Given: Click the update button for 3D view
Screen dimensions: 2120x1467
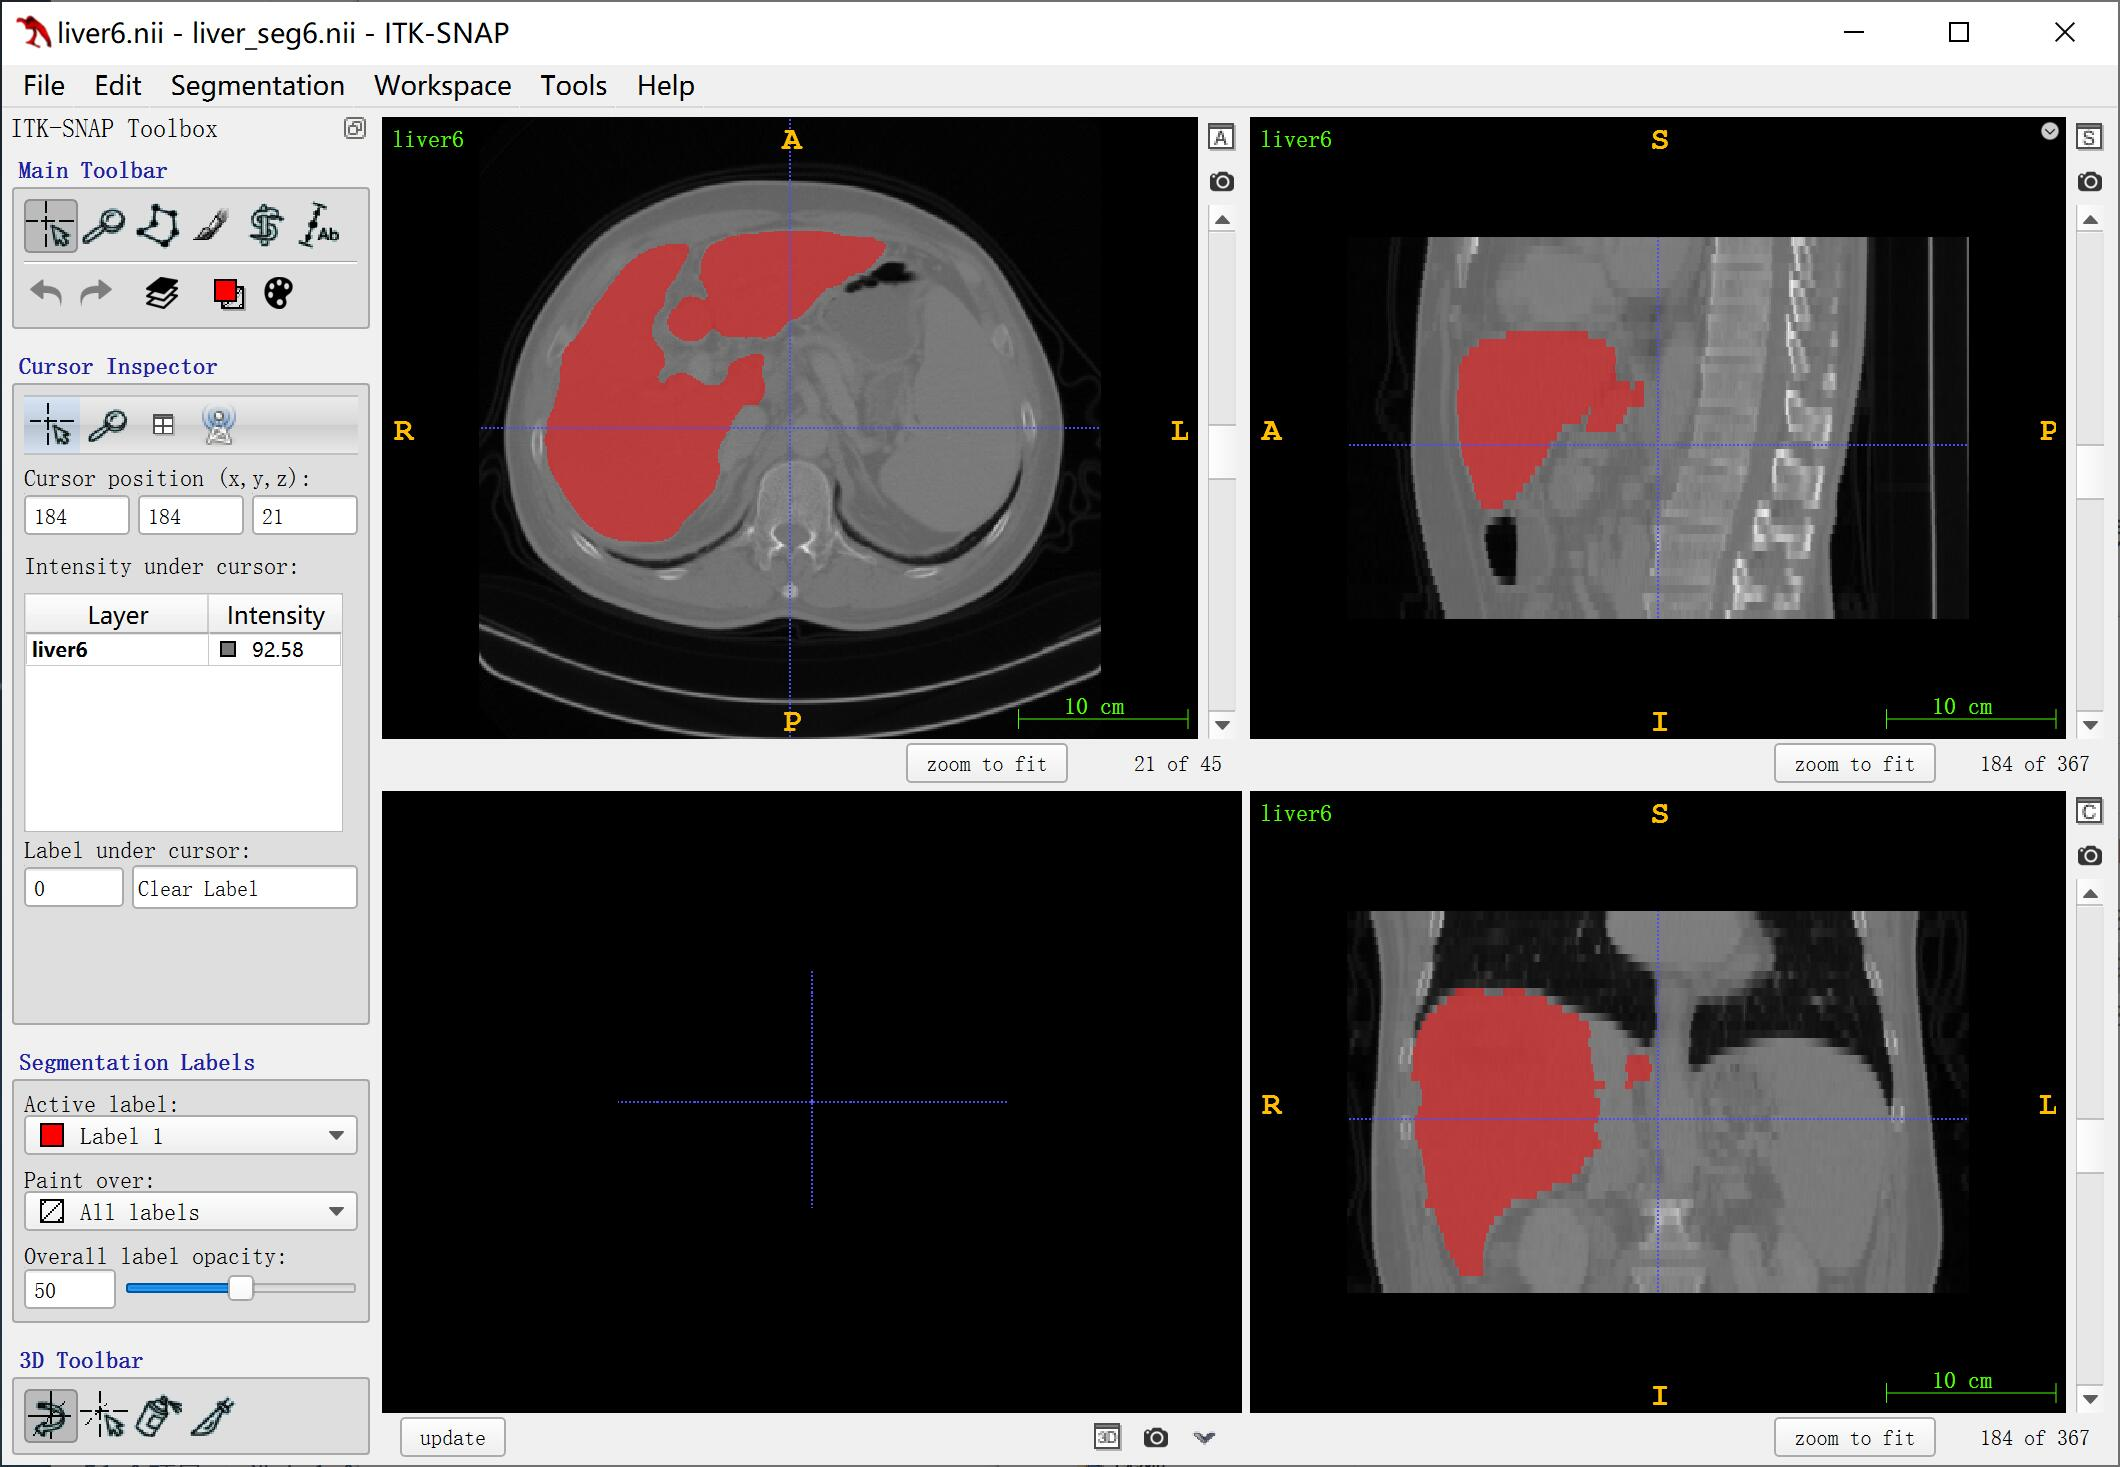Looking at the screenshot, I should point(452,1438).
